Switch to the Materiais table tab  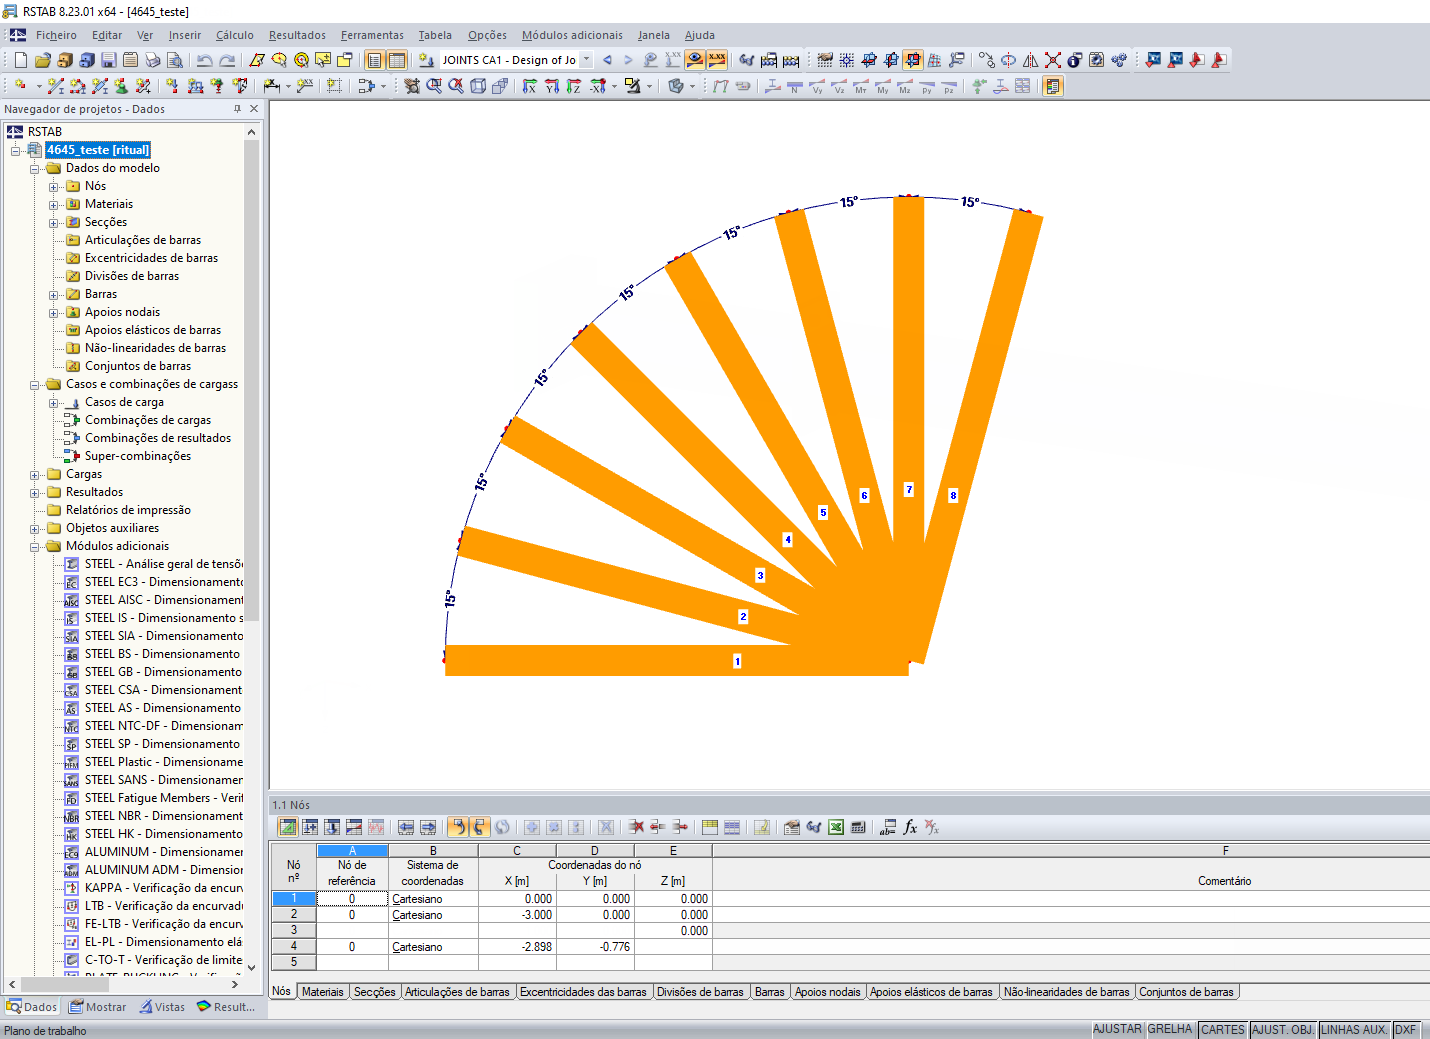point(323,992)
